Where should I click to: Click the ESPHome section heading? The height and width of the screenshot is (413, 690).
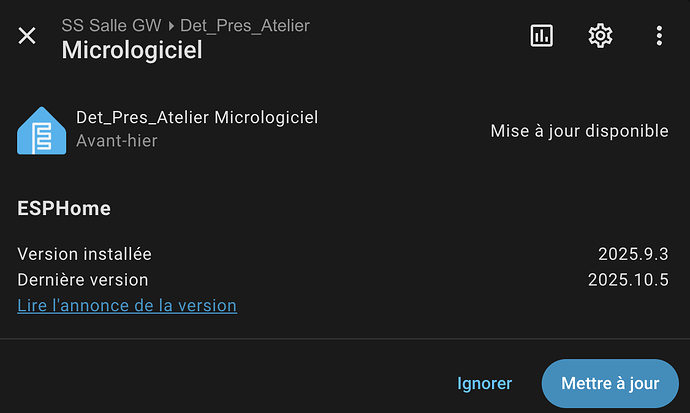(64, 209)
